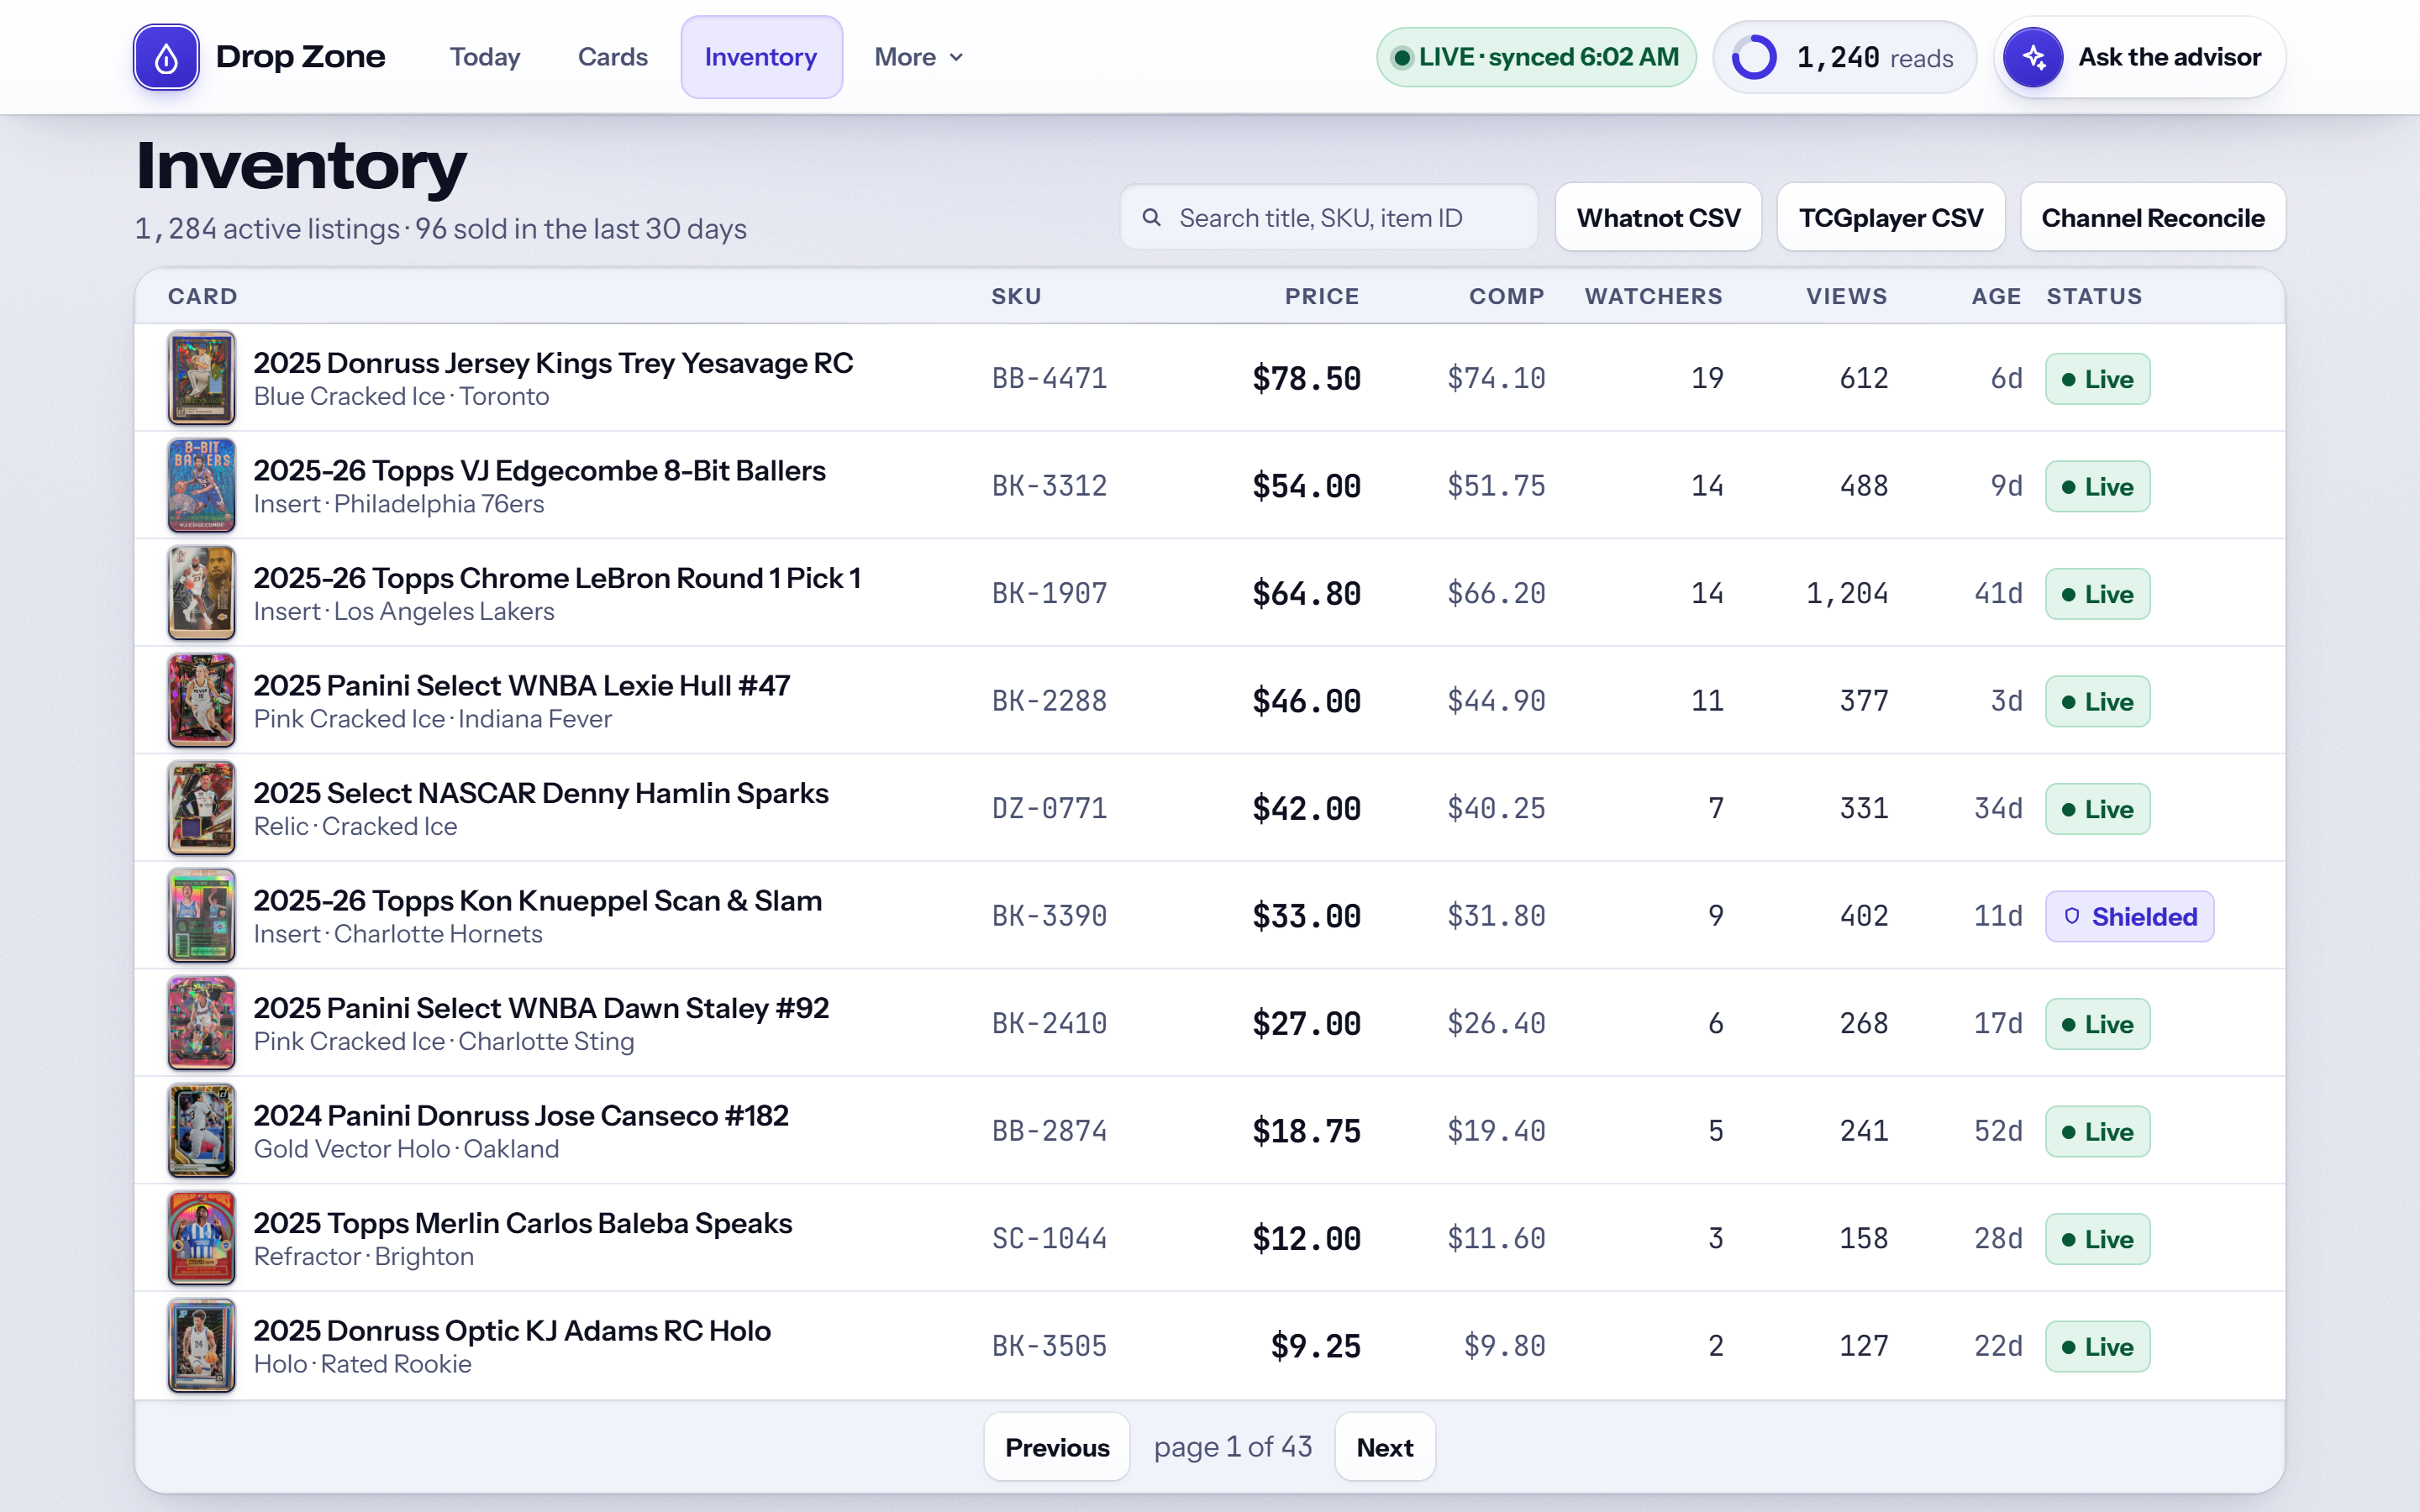This screenshot has width=2420, height=1512.
Task: Click the search magnifier icon
Action: [1152, 217]
